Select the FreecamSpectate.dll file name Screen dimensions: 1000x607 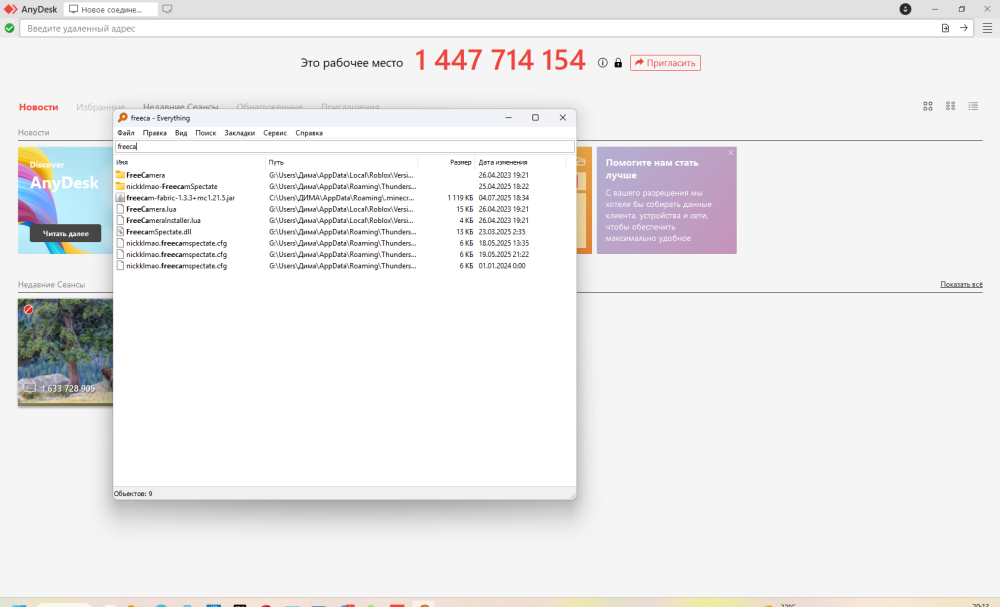159,232
